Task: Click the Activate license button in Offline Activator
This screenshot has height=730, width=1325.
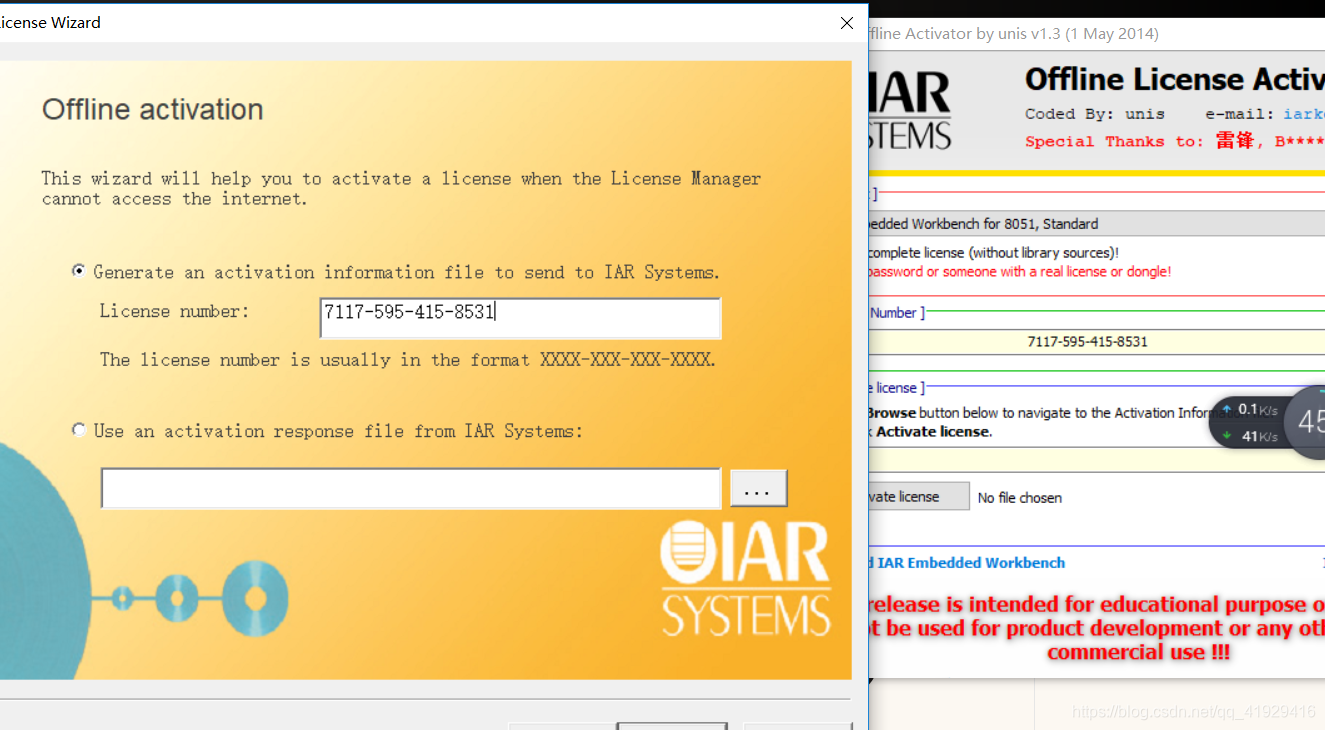Action: click(918, 496)
